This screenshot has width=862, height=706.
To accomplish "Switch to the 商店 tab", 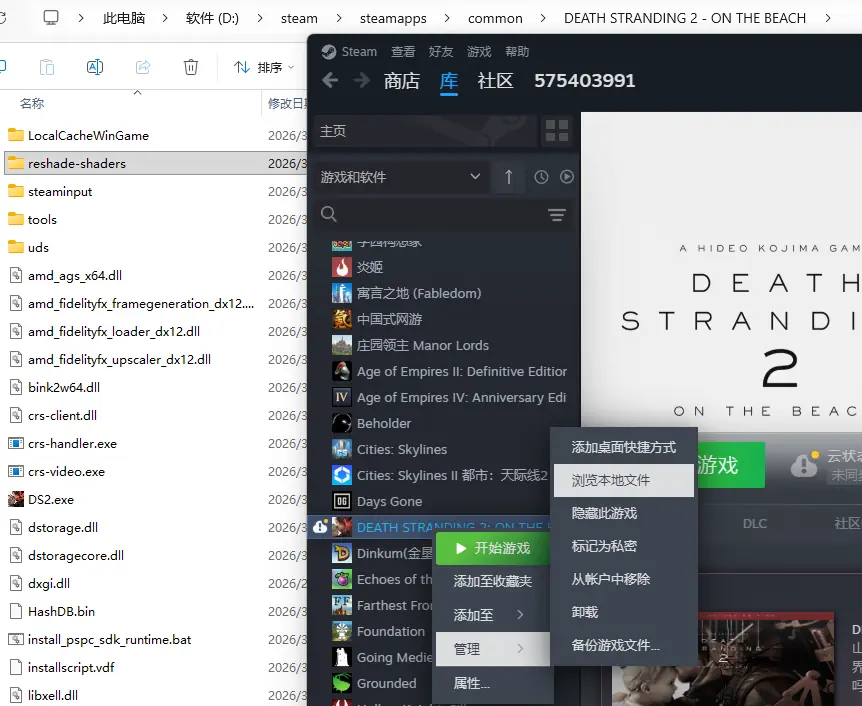I will (x=402, y=81).
